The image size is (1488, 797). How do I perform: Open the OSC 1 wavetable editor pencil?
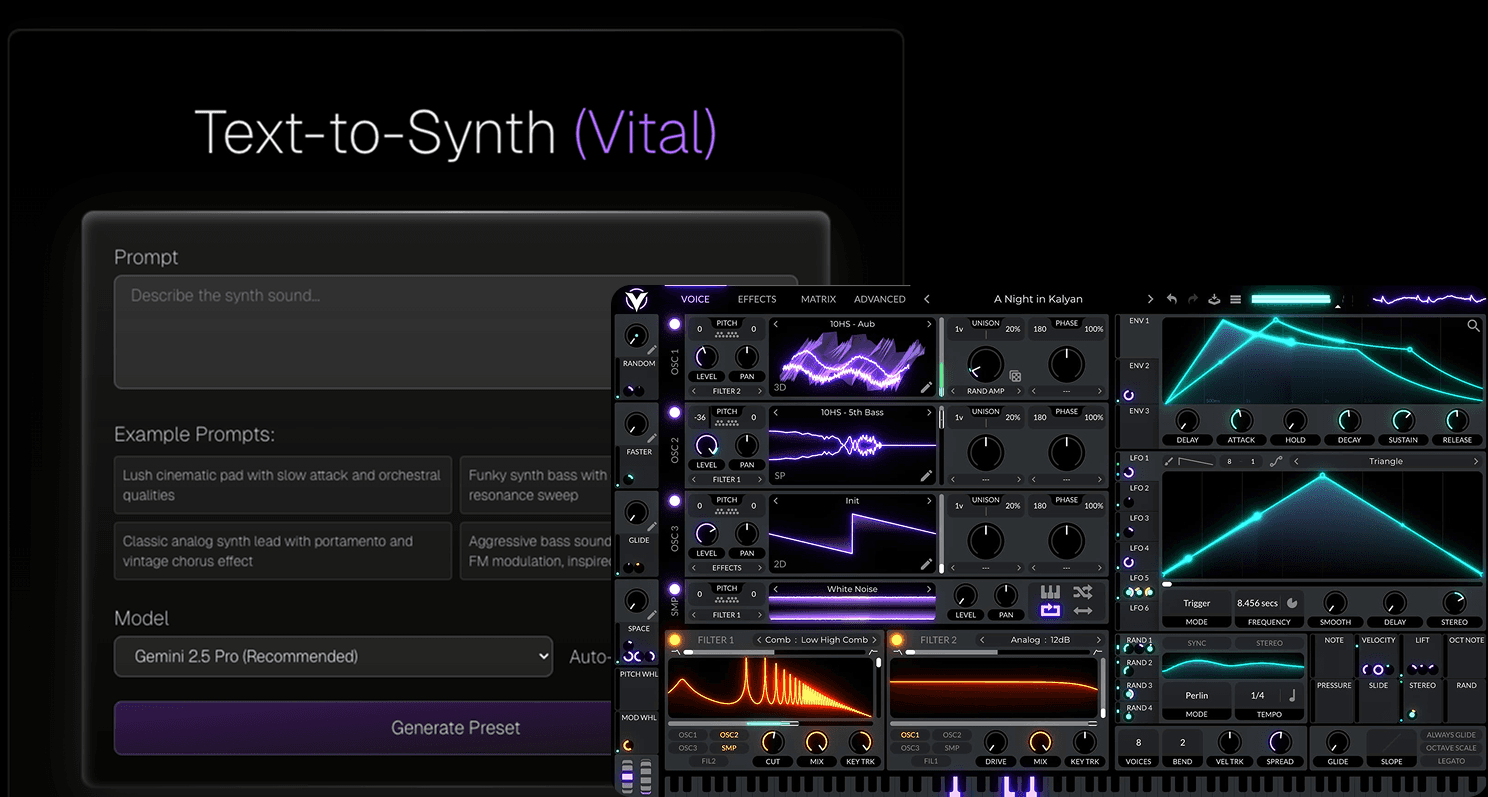[926, 388]
